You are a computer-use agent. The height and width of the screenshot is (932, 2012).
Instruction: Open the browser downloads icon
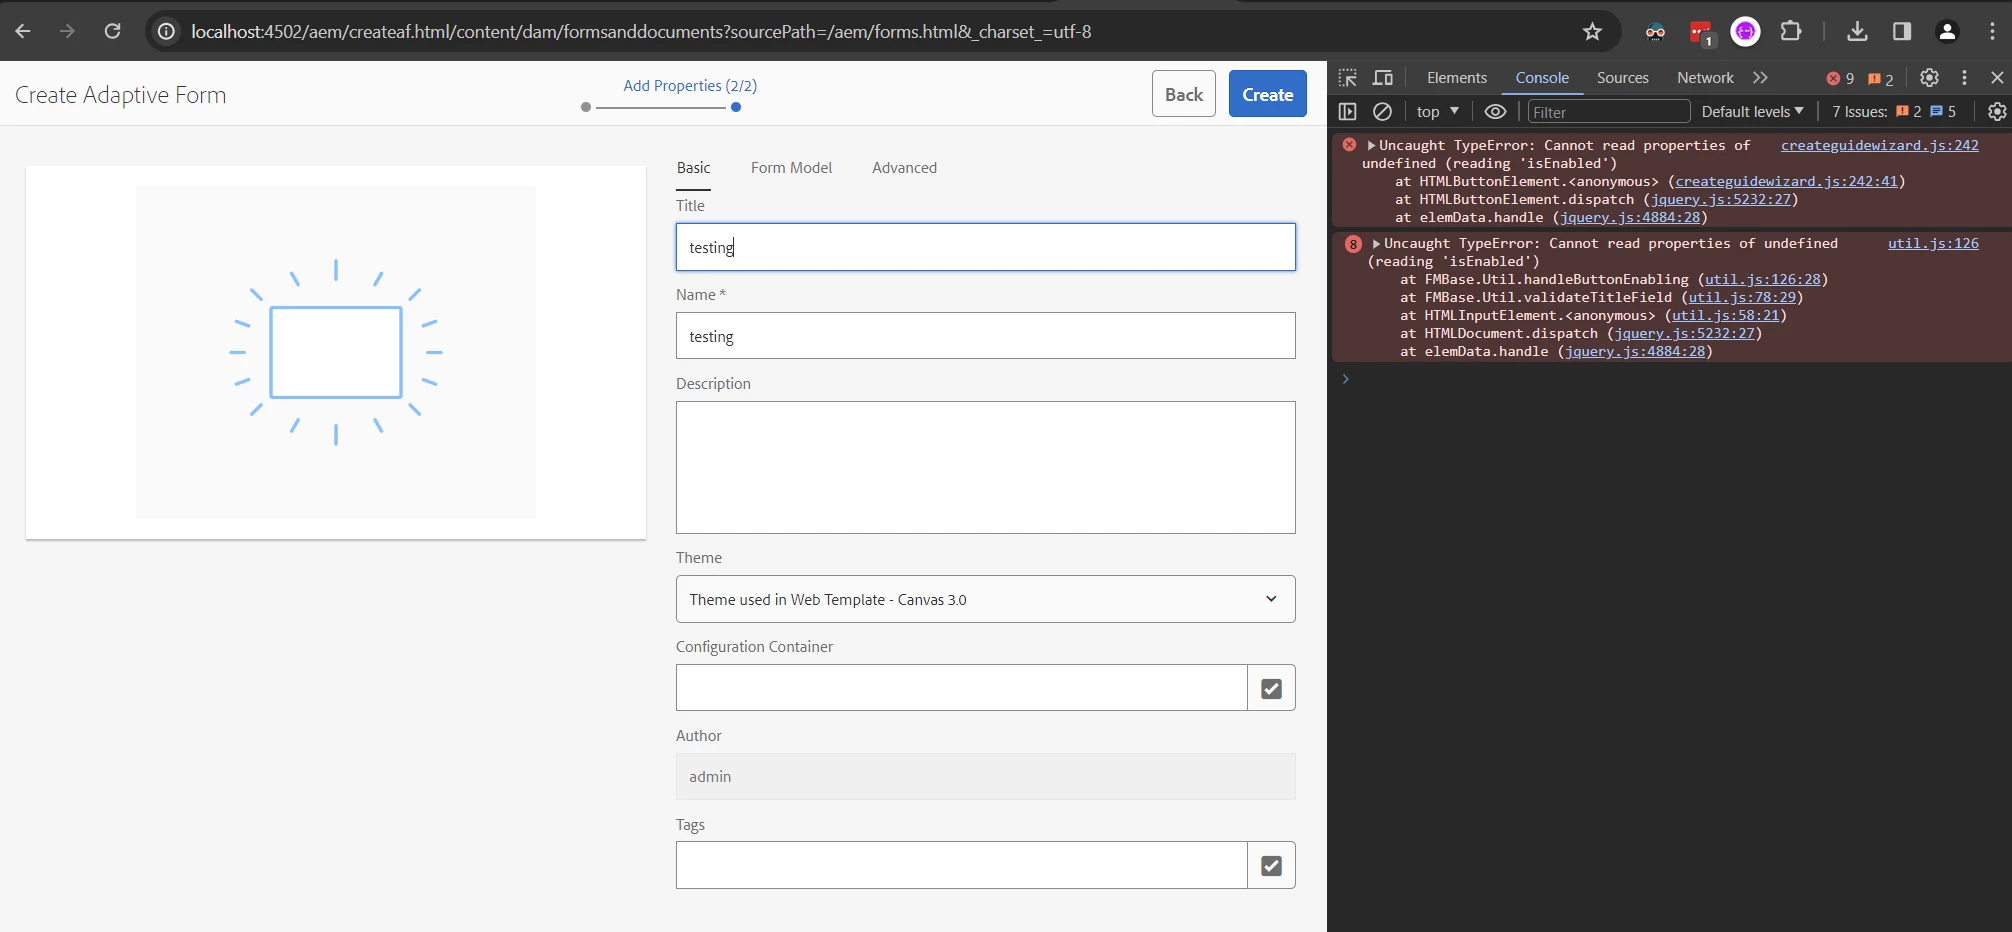click(x=1857, y=31)
